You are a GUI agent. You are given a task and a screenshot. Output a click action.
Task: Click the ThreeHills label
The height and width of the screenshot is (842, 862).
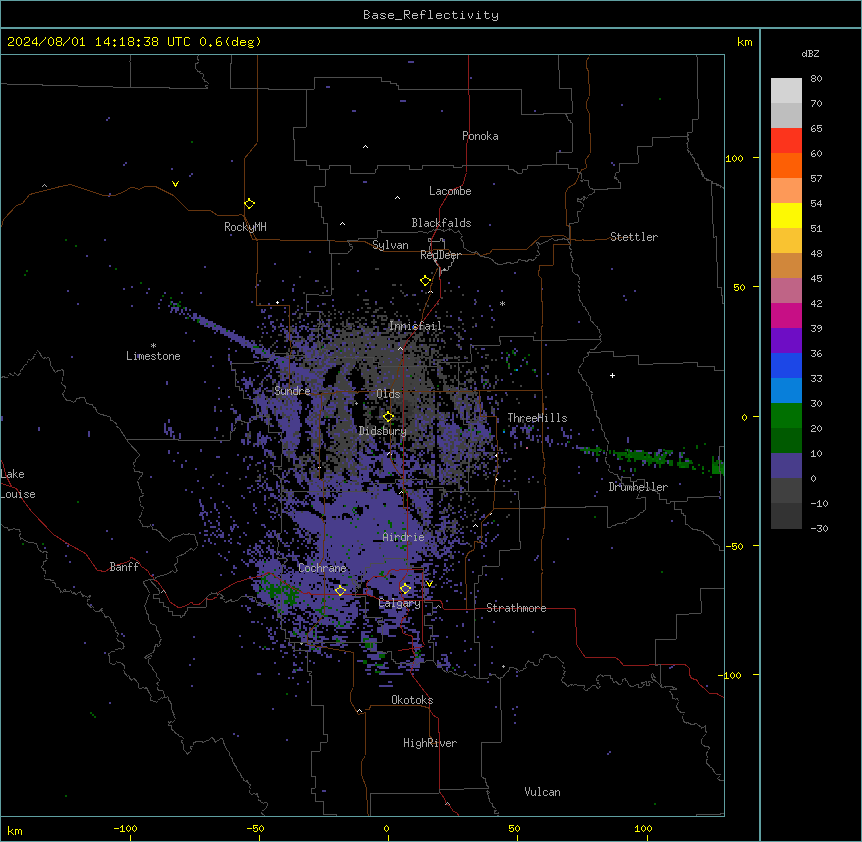point(537,418)
